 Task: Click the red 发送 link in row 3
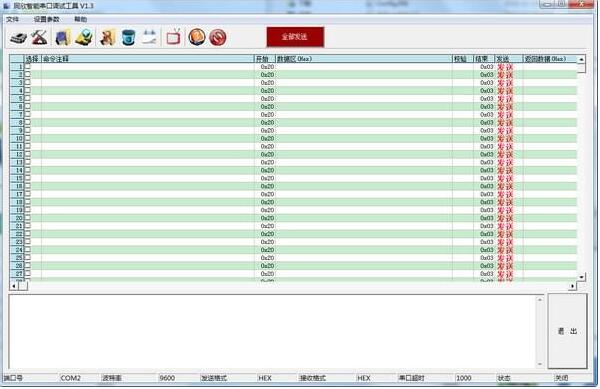coord(505,83)
